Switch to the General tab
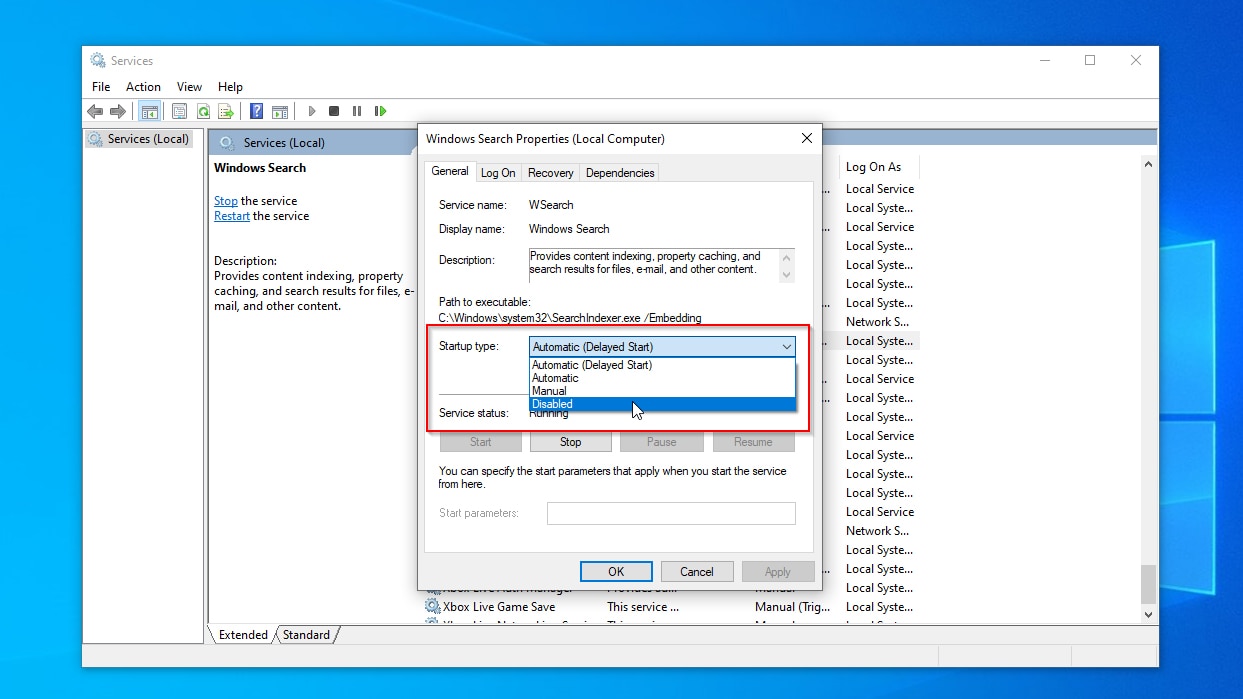 tap(450, 171)
